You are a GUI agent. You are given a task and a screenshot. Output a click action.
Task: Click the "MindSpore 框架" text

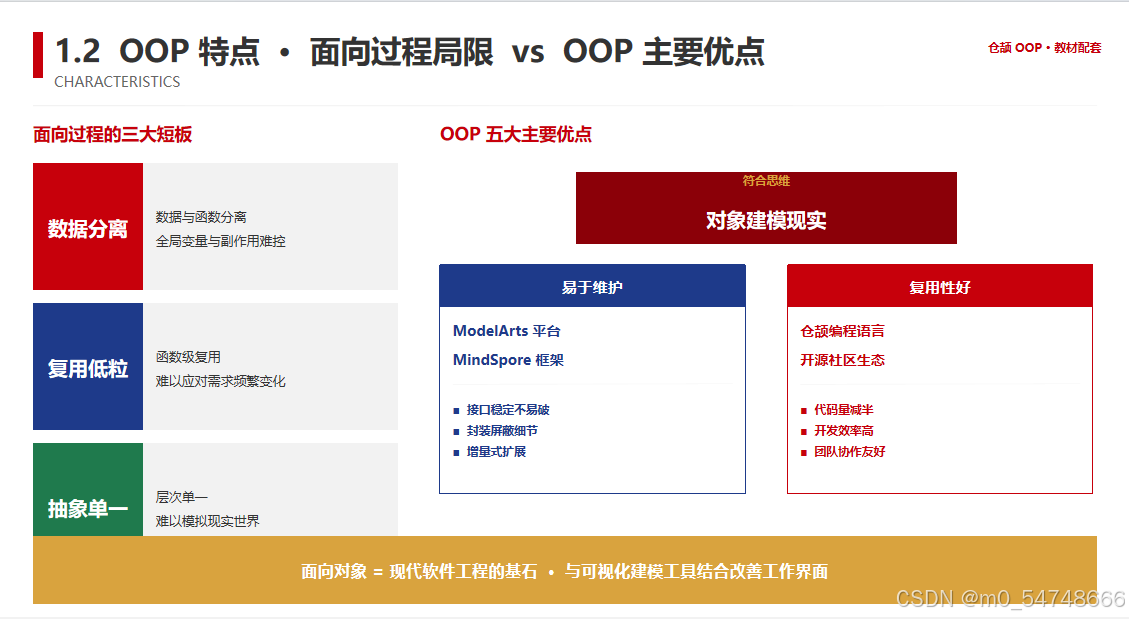pyautogui.click(x=508, y=360)
